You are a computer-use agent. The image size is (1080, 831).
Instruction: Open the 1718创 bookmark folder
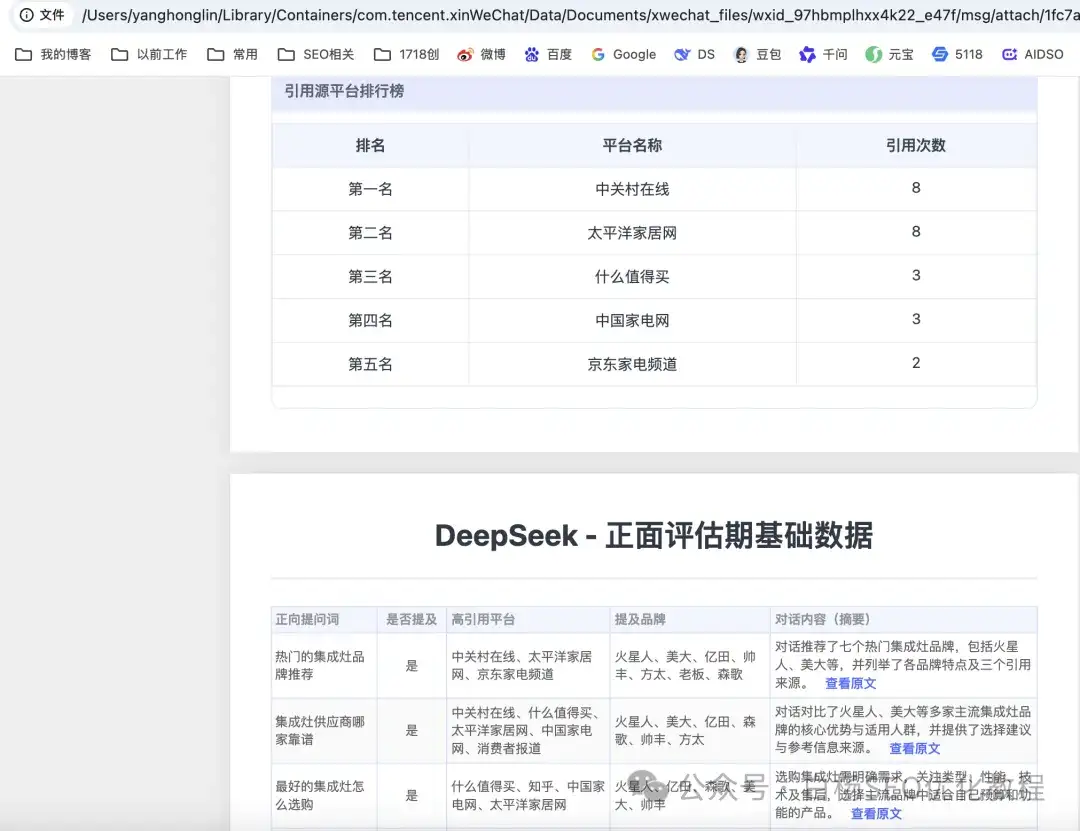click(x=406, y=54)
